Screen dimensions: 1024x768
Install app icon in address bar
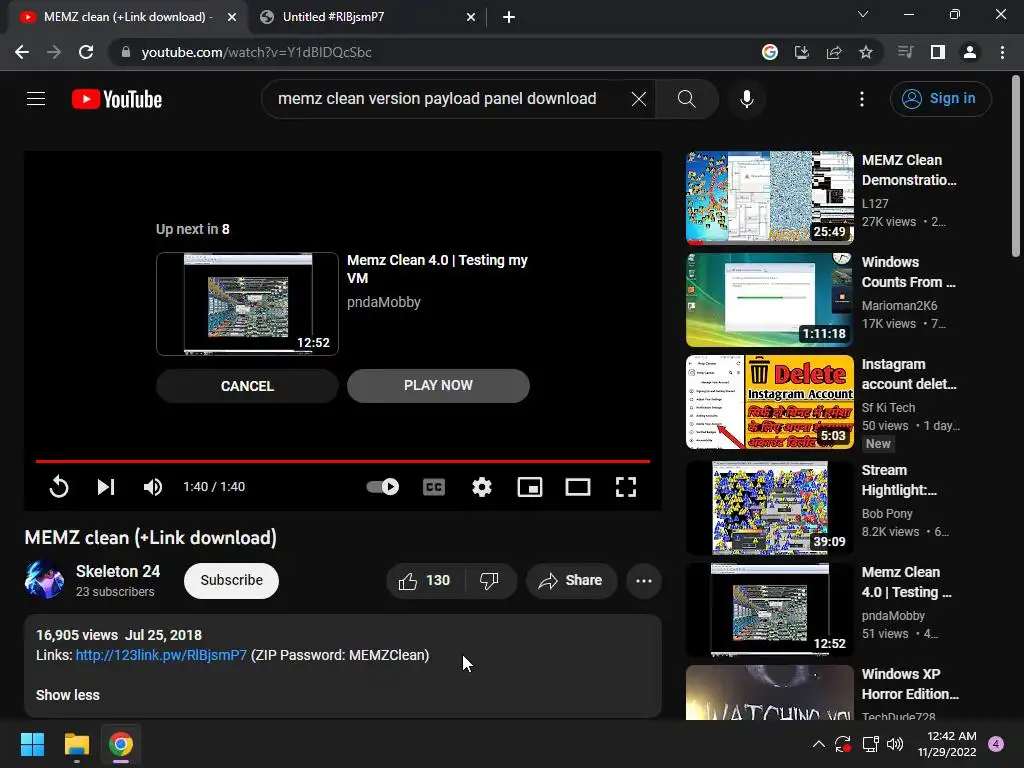click(801, 52)
